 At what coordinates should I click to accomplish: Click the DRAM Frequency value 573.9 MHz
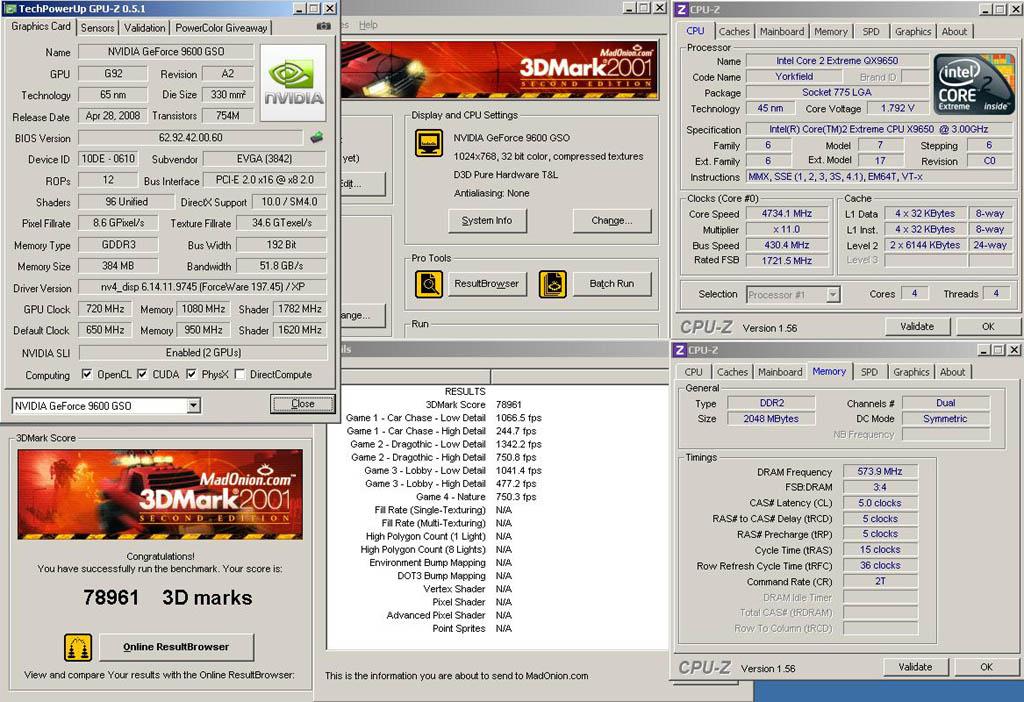(880, 471)
